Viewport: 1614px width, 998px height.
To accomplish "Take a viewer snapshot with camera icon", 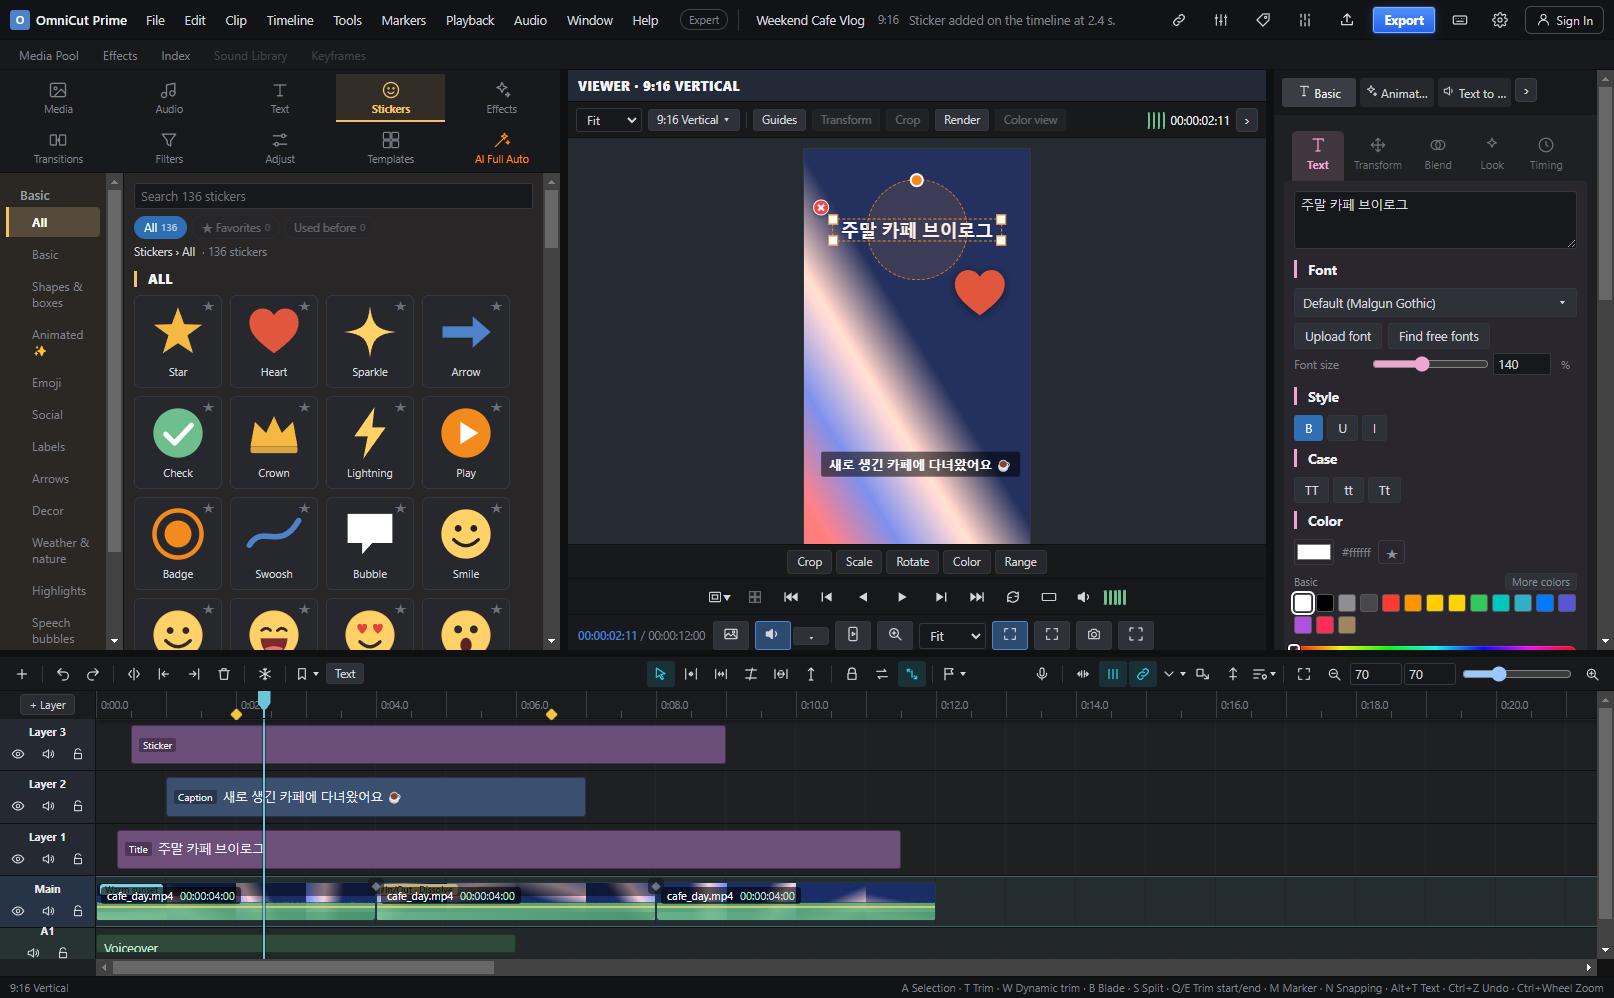I will (x=1094, y=635).
